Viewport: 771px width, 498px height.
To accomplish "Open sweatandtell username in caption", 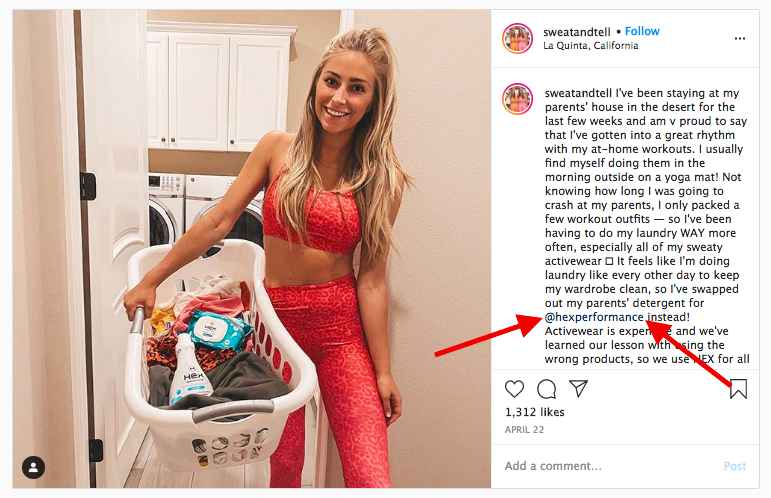I will point(578,93).
